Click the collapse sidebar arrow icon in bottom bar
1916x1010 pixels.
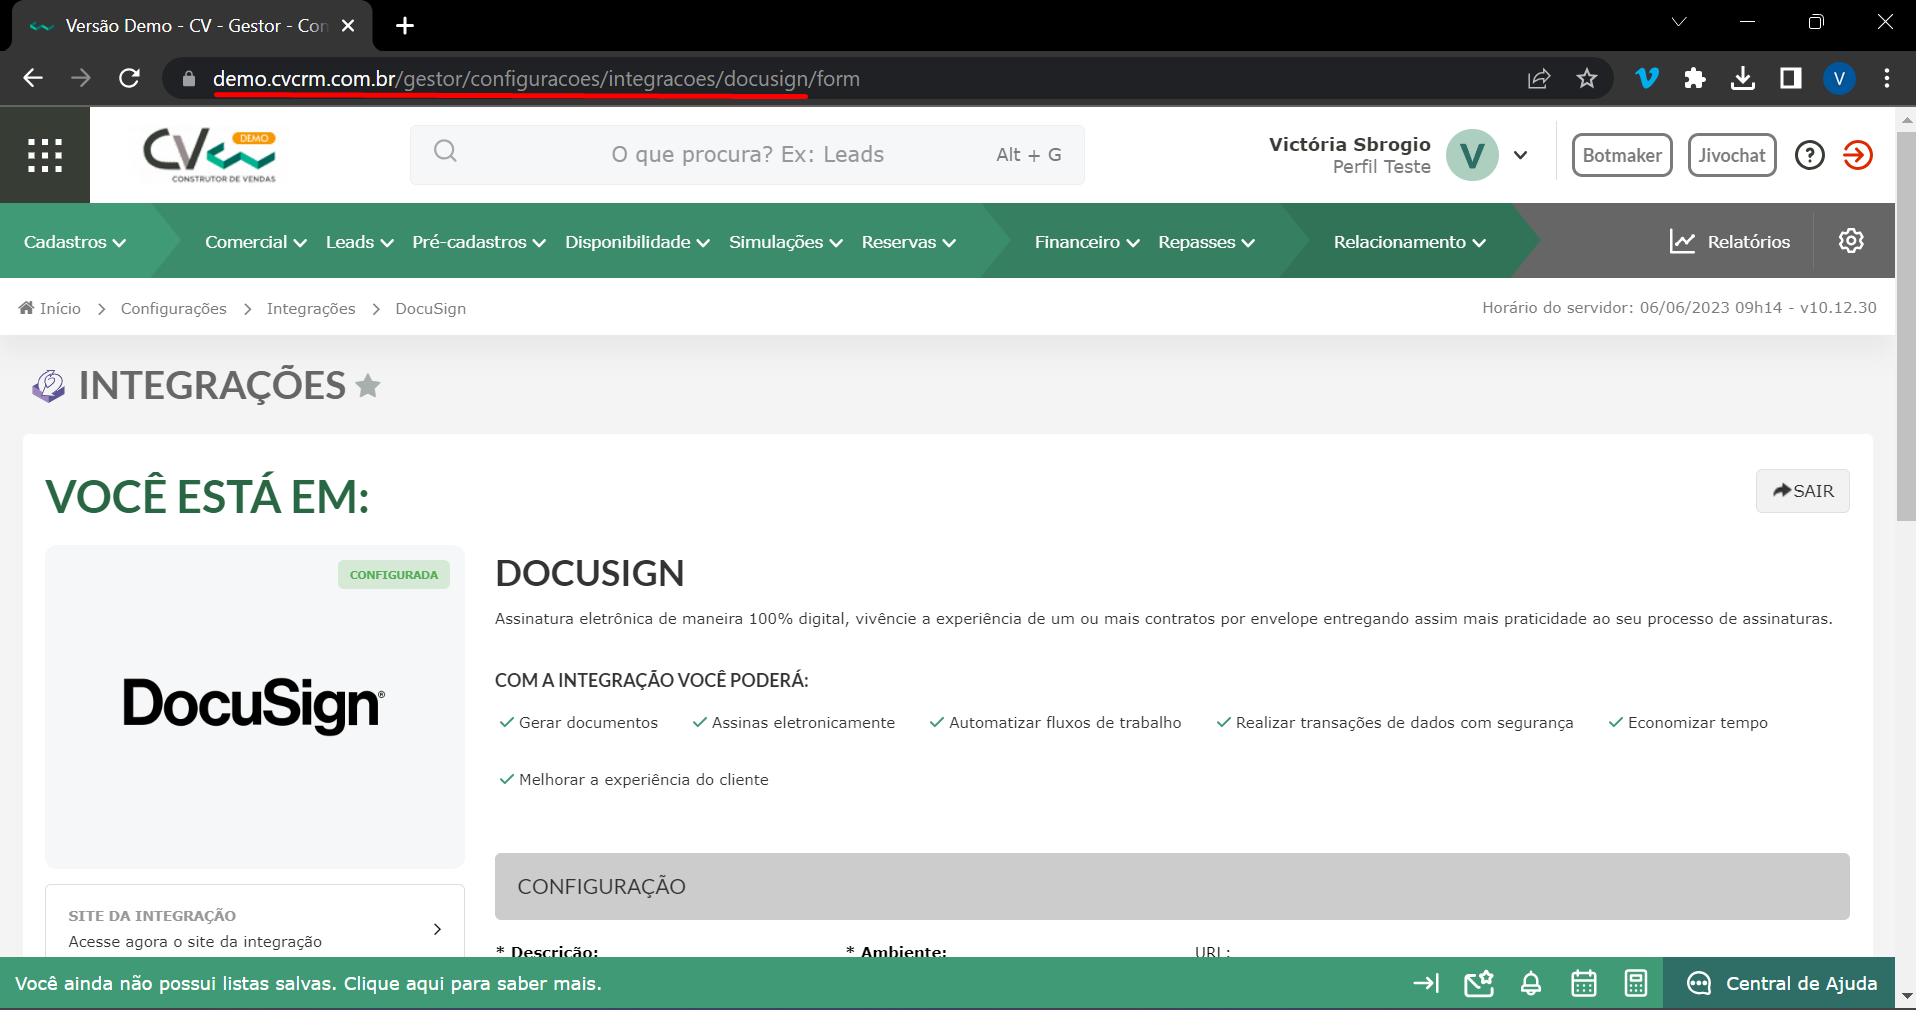point(1426,984)
